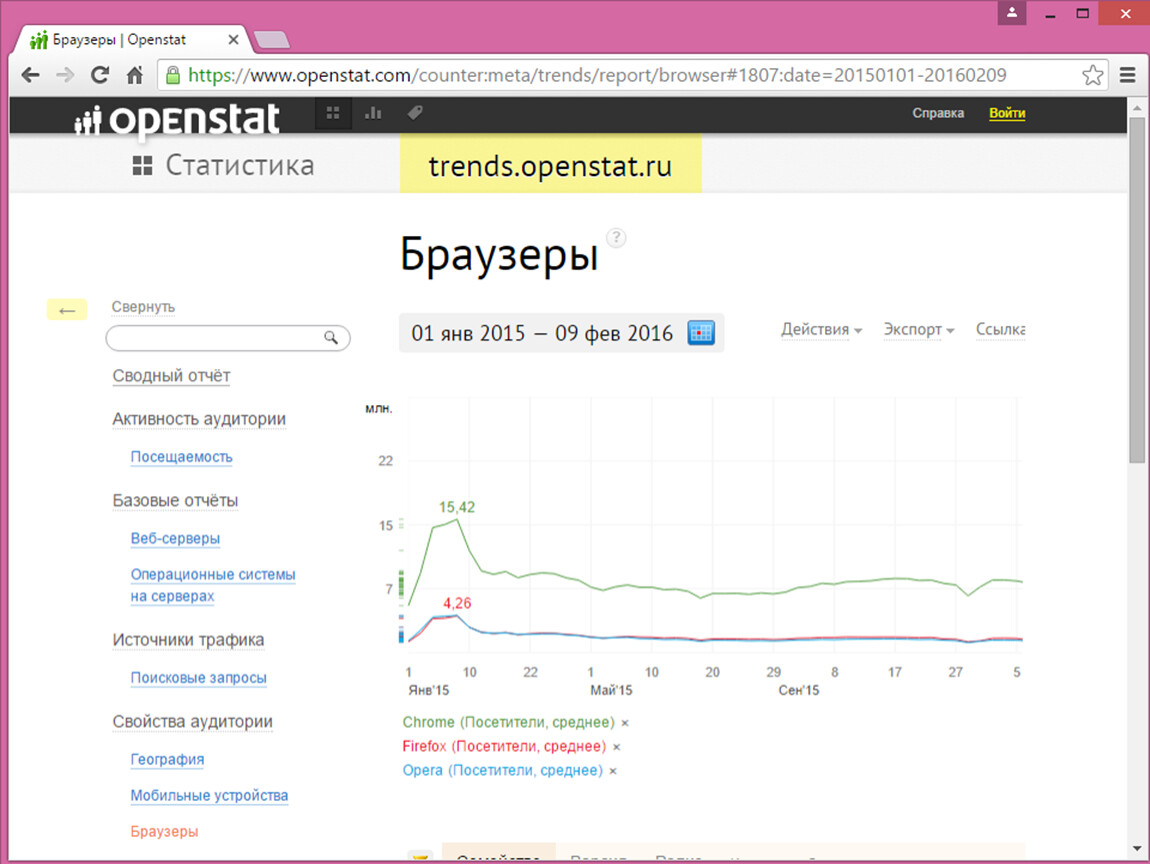Click Opera (Посетители, среднее) legend label
Screen dimensions: 1150x864
[x=502, y=771]
